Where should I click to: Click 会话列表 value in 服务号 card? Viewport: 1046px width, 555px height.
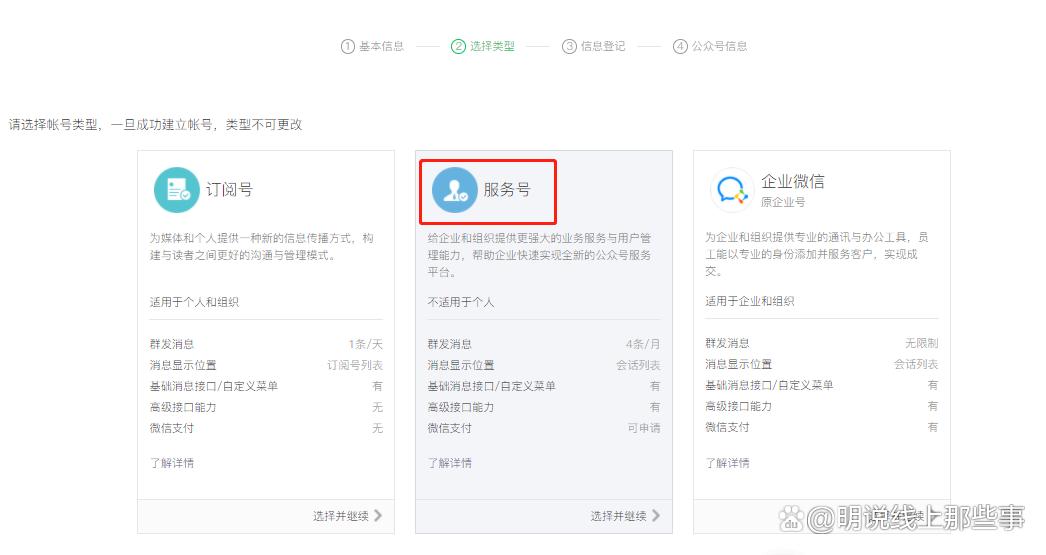click(638, 365)
